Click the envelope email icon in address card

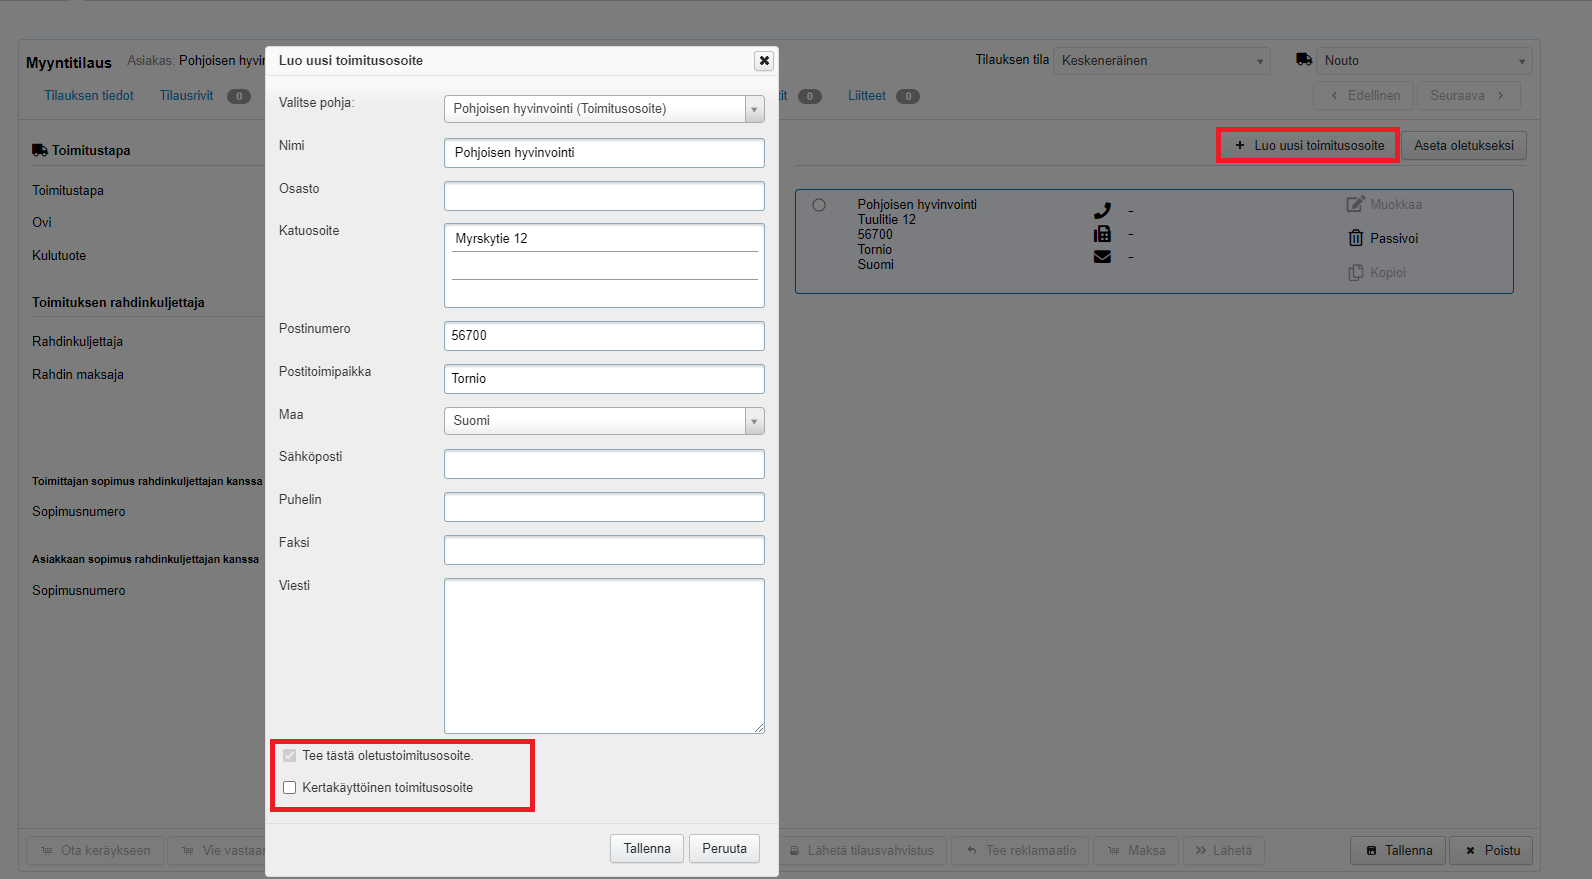[1102, 257]
